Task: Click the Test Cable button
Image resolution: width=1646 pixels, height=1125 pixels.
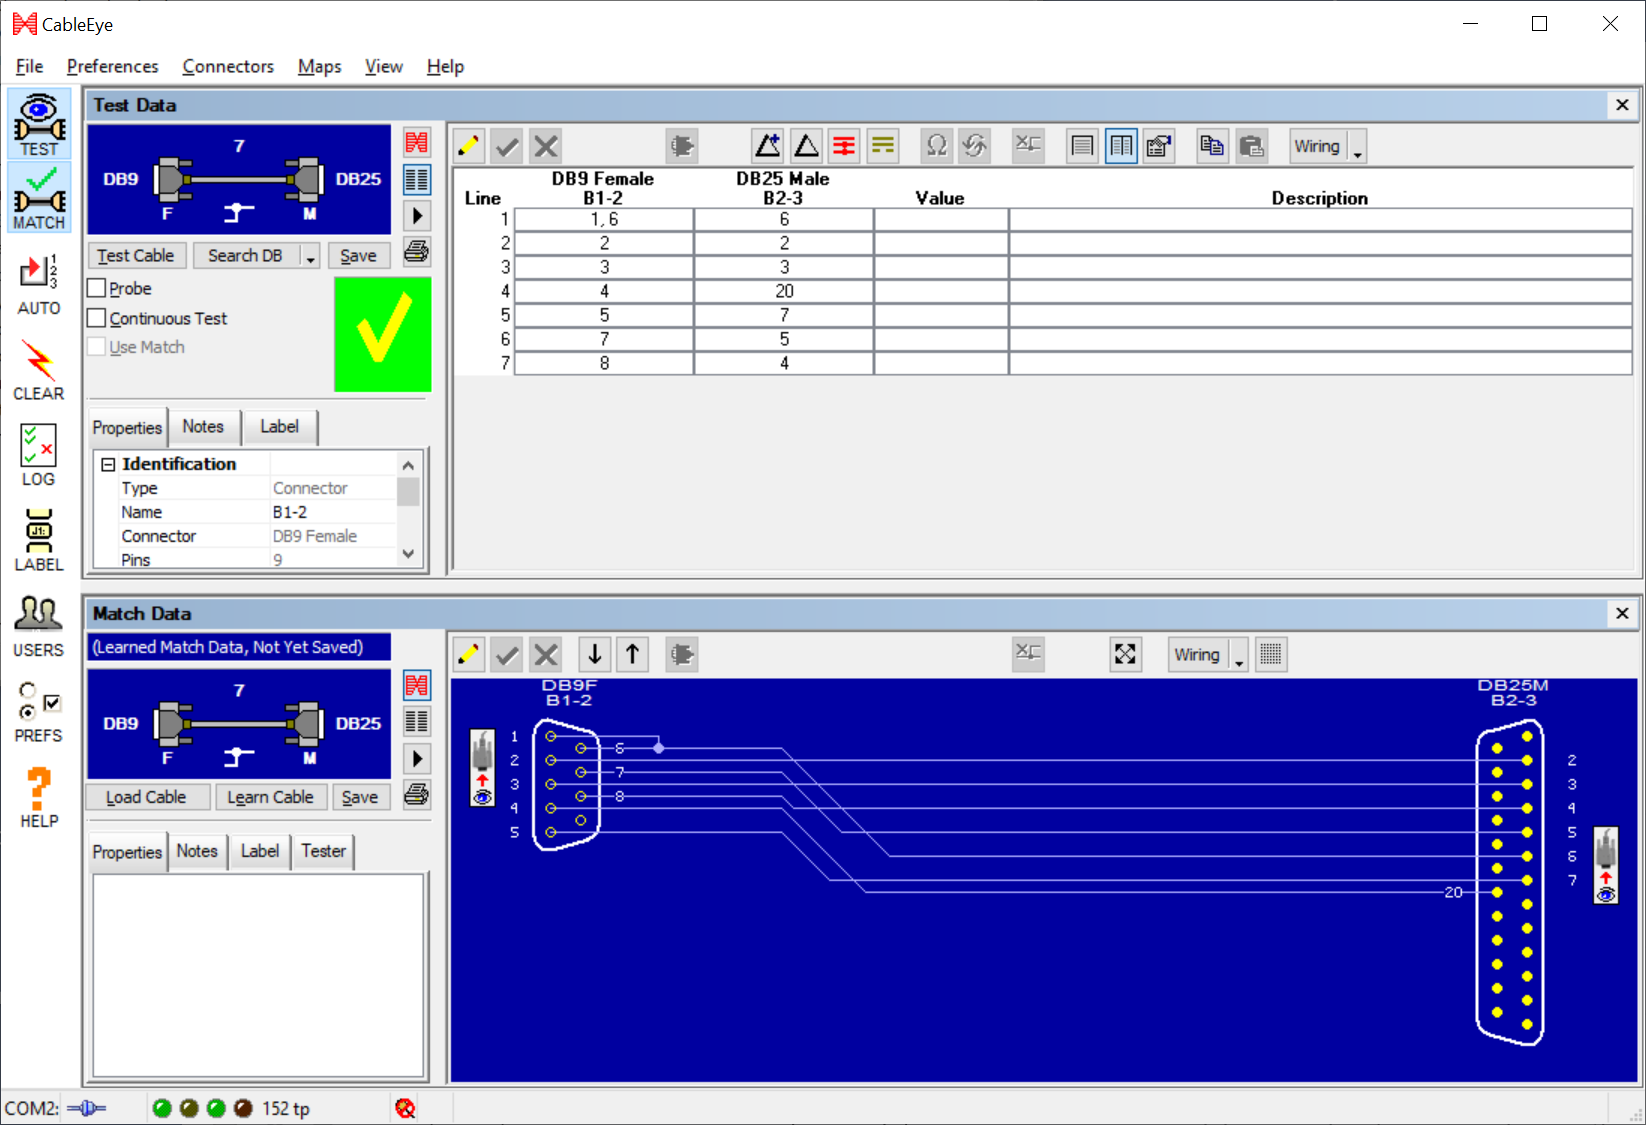Action: pyautogui.click(x=136, y=256)
